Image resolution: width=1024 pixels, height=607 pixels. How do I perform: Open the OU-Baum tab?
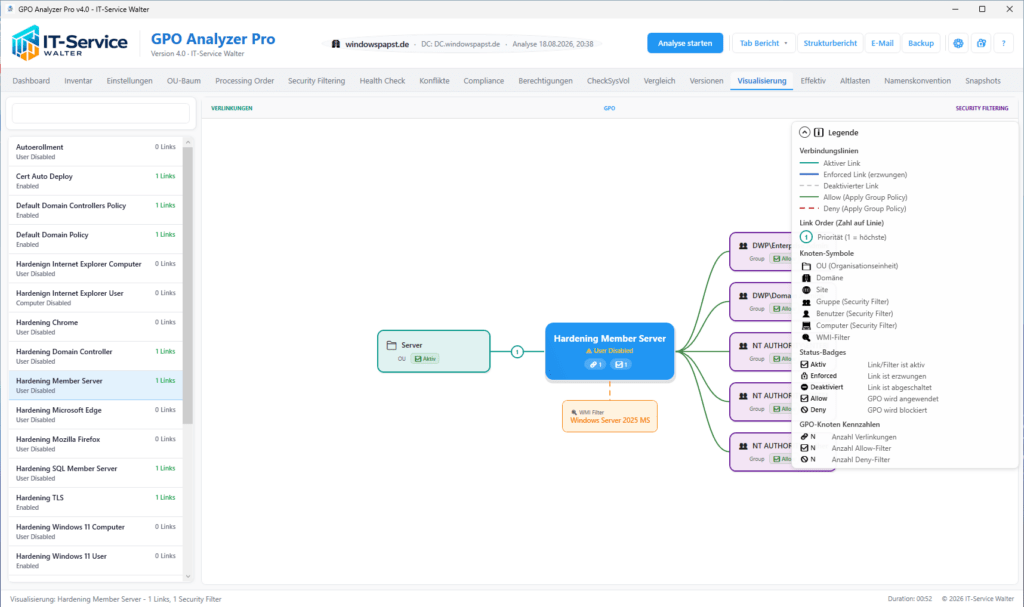click(x=184, y=81)
